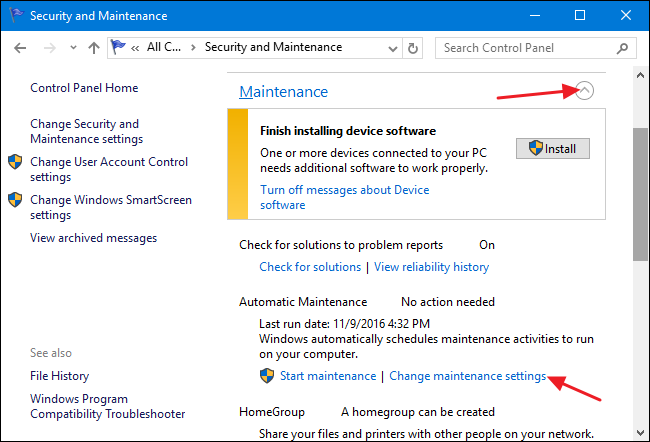Open View reliability history
650x442 pixels.
tap(432, 267)
